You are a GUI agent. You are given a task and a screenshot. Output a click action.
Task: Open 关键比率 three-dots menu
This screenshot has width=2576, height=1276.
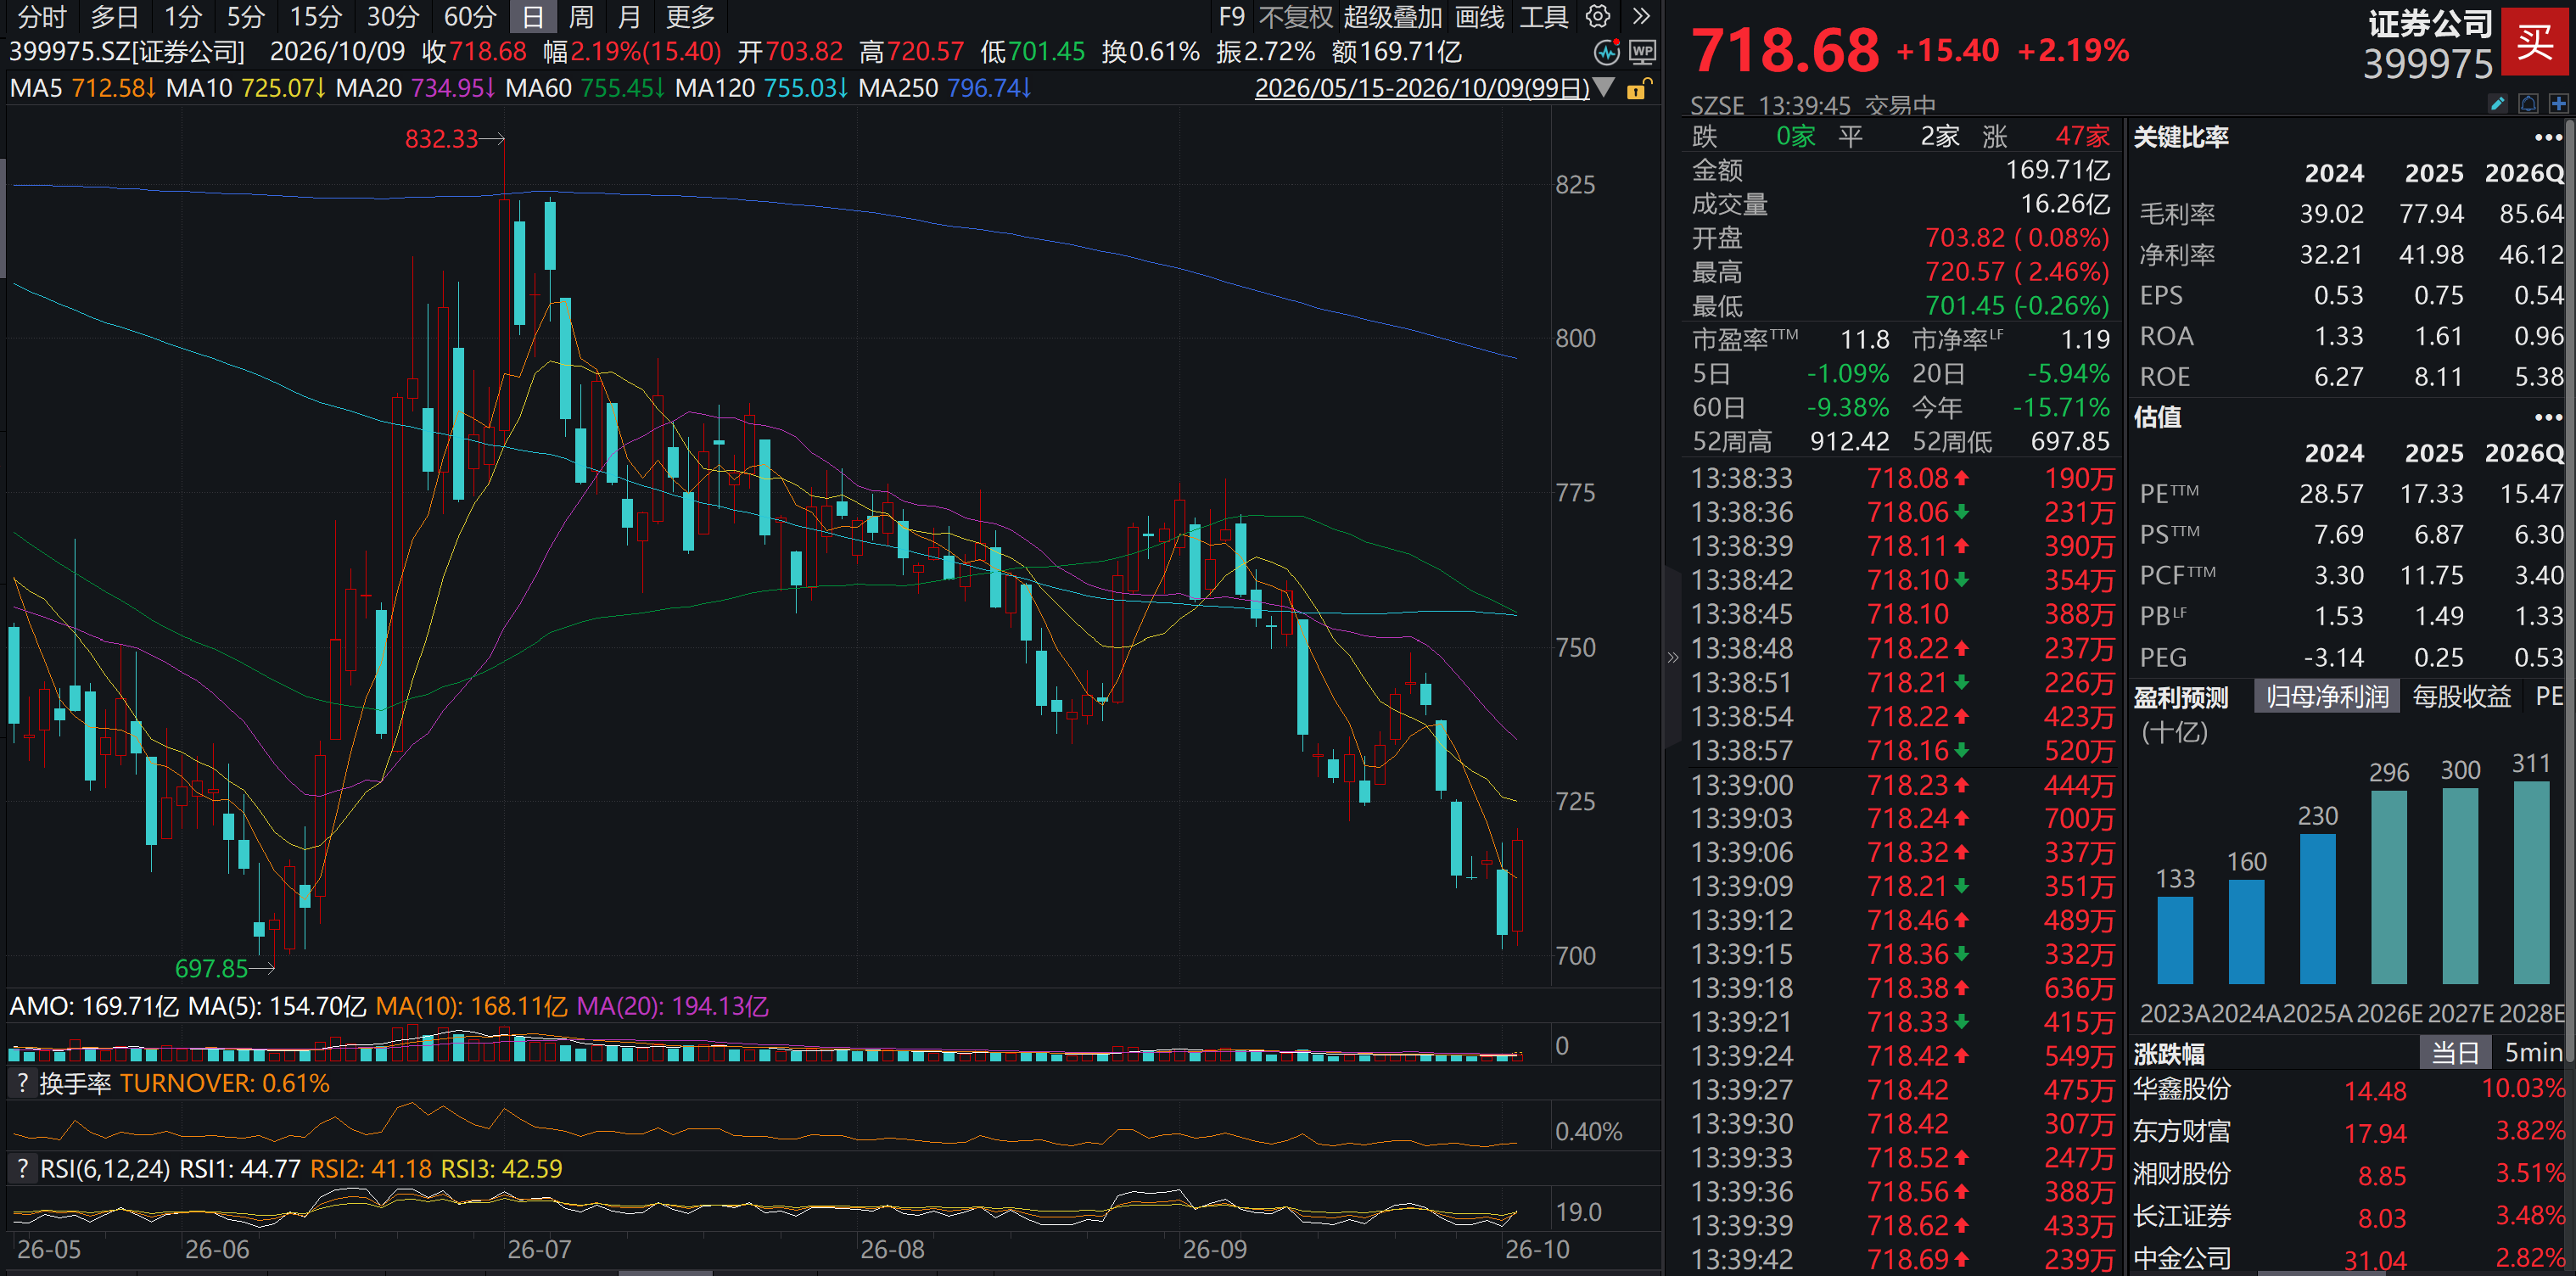click(x=2548, y=138)
